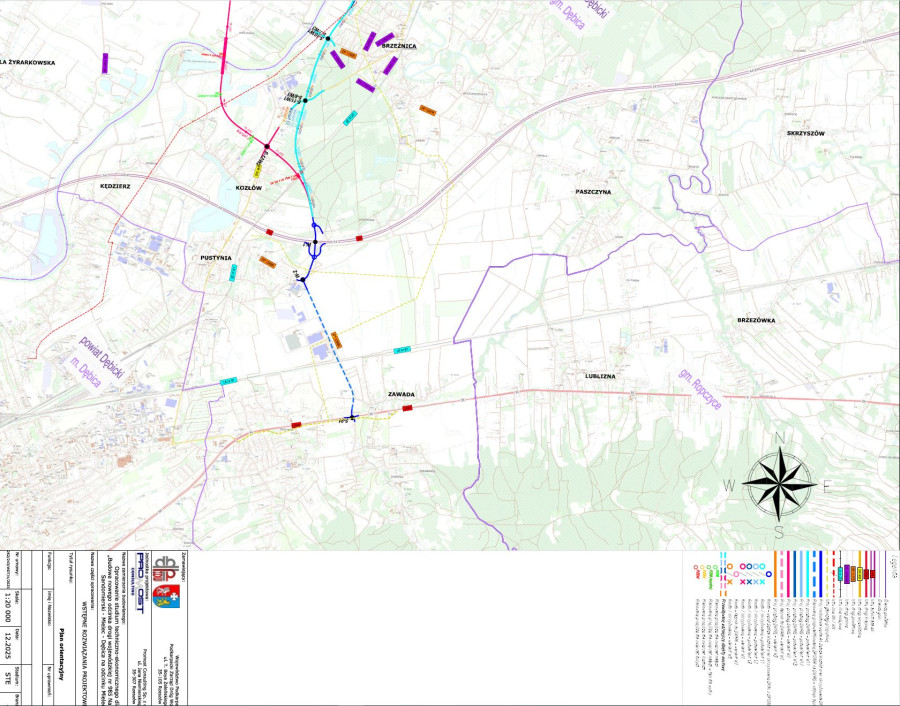Click the SKRZYSZÓW label

tap(804, 133)
